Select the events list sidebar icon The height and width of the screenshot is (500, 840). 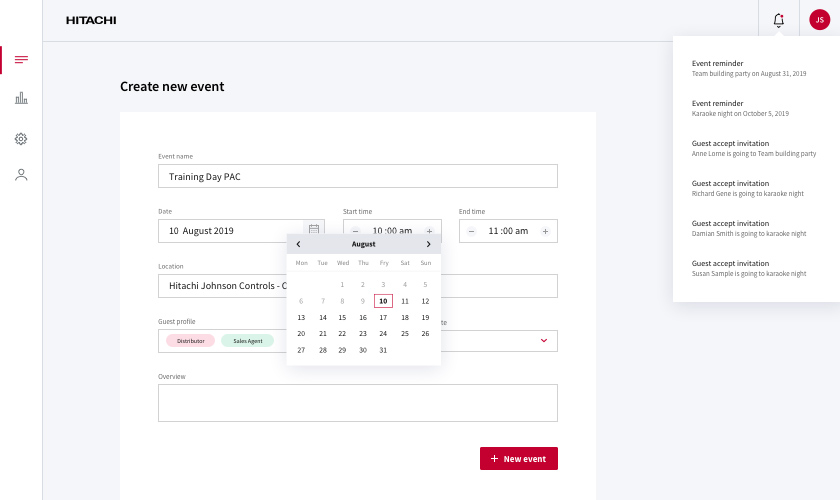[x=21, y=59]
